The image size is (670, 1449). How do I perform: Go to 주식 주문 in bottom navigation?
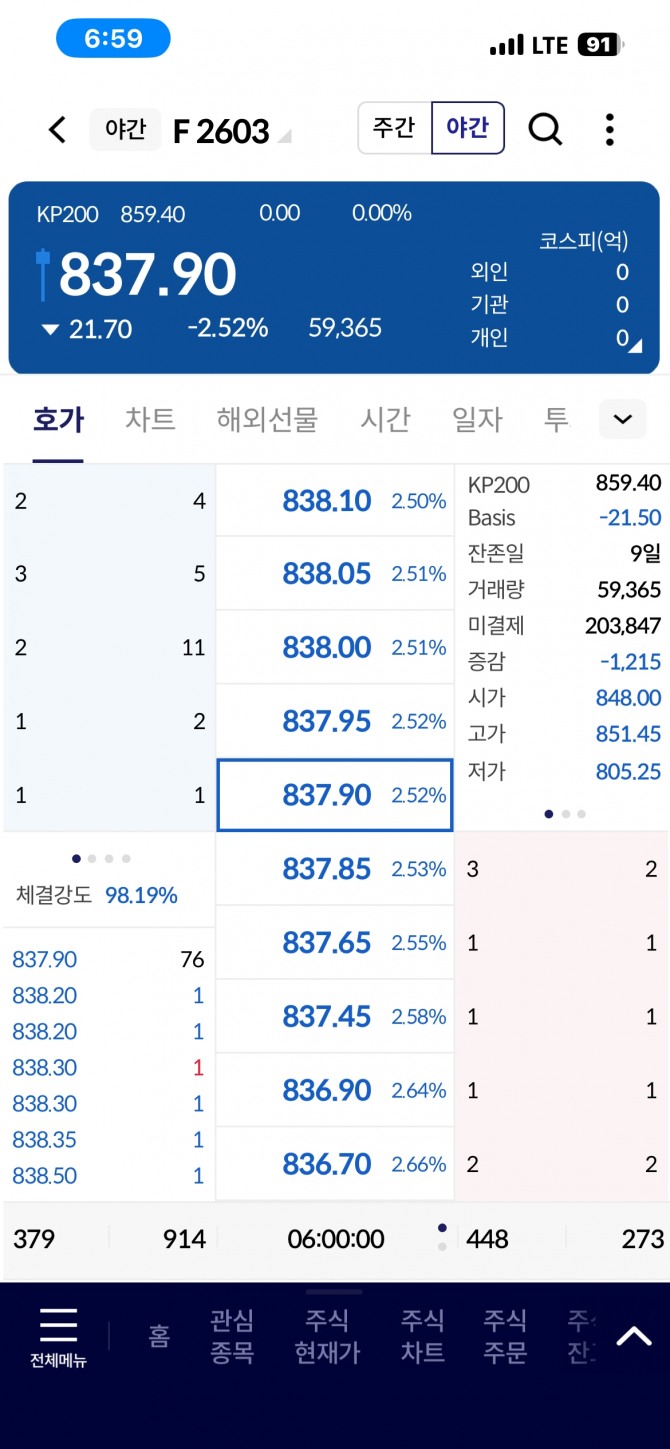(x=505, y=1336)
